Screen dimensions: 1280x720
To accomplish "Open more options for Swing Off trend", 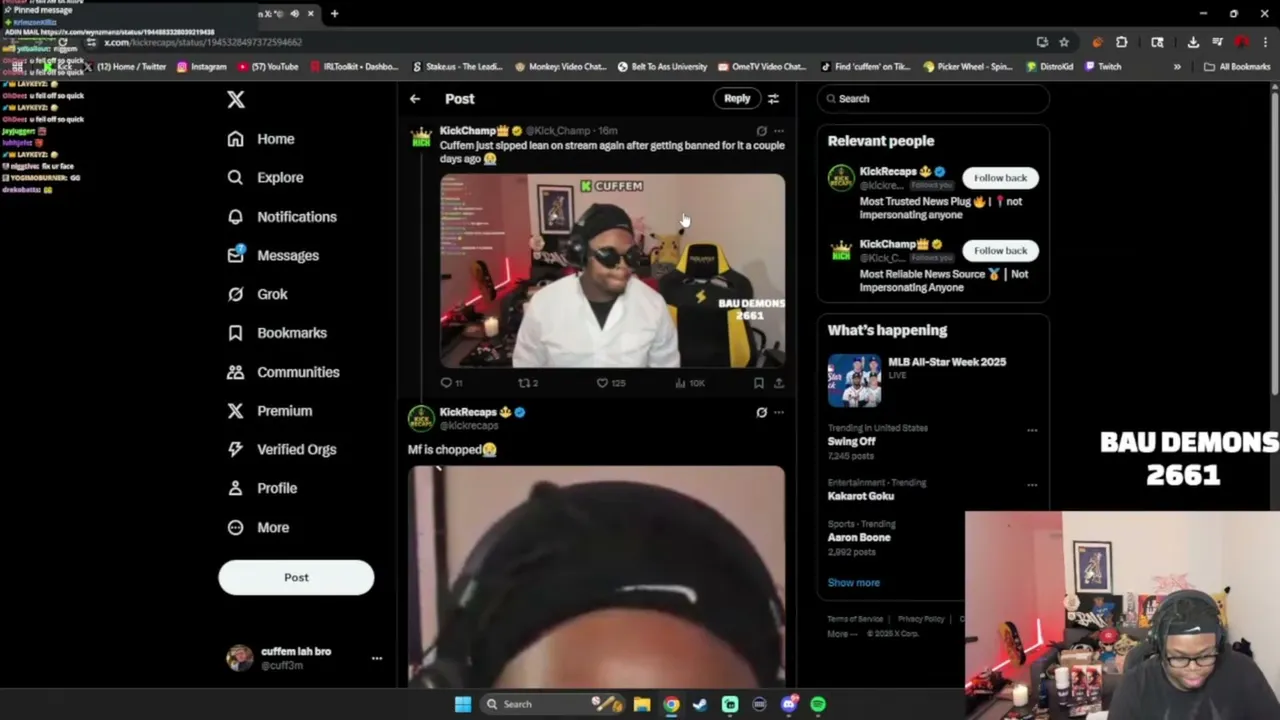I will coord(1032,431).
